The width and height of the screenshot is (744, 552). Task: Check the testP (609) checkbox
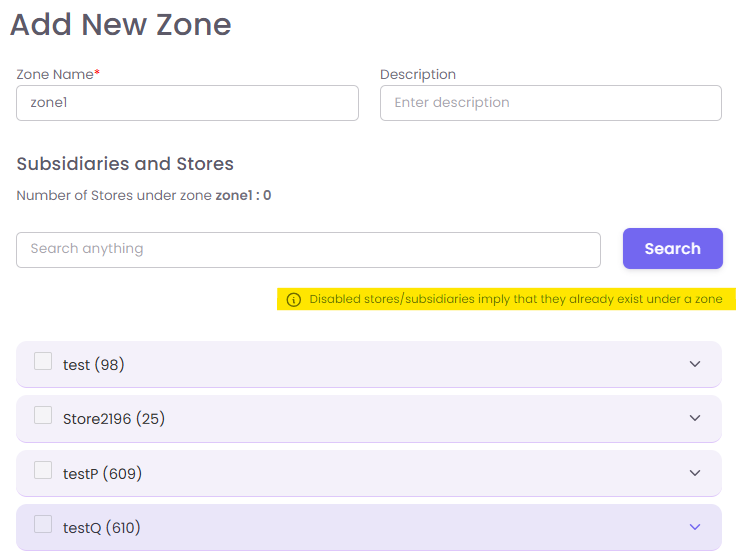[x=43, y=470]
